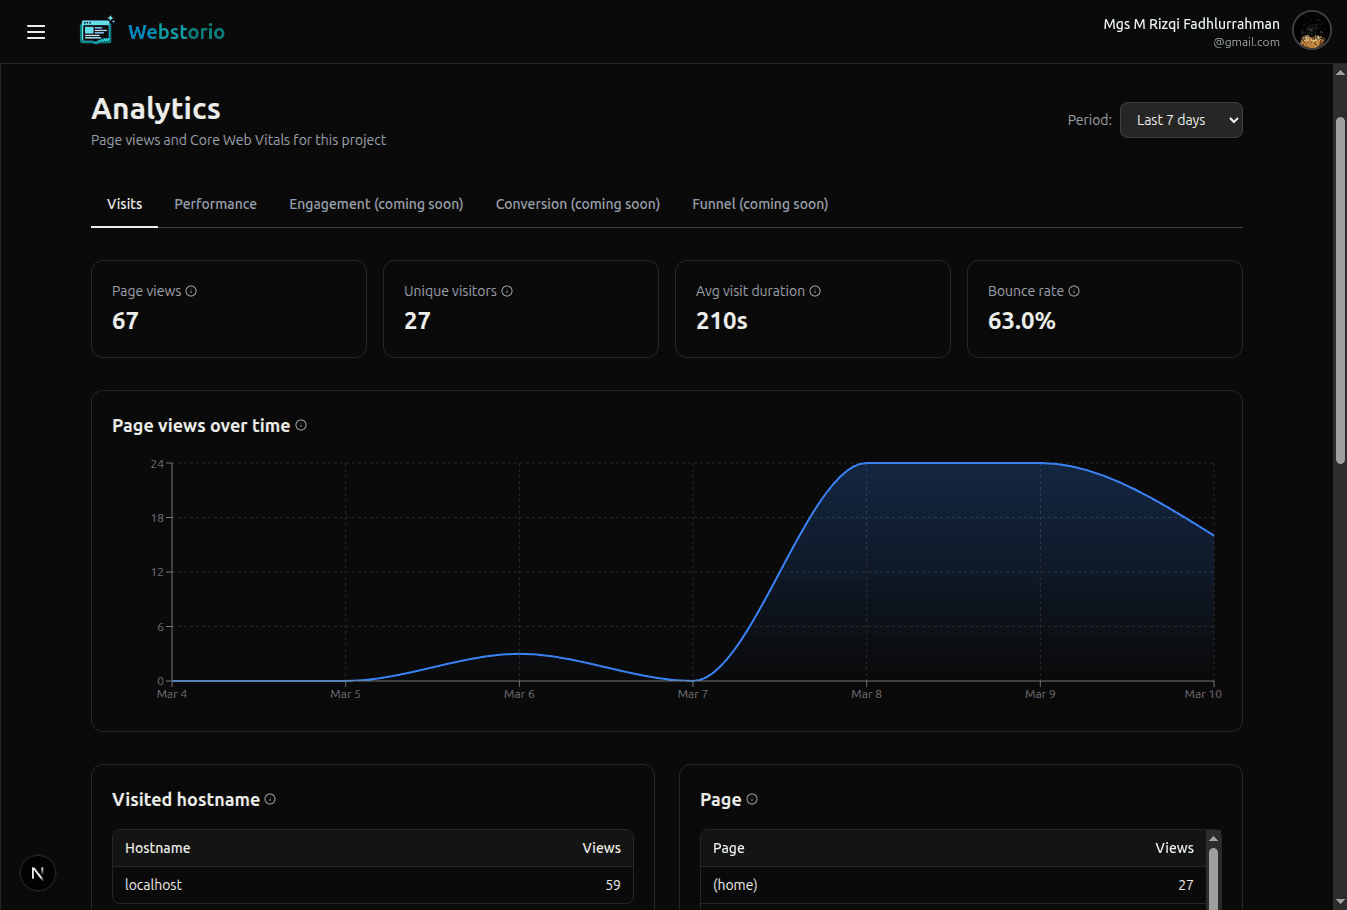Select the Visits tab
1347x910 pixels.
[x=124, y=204]
